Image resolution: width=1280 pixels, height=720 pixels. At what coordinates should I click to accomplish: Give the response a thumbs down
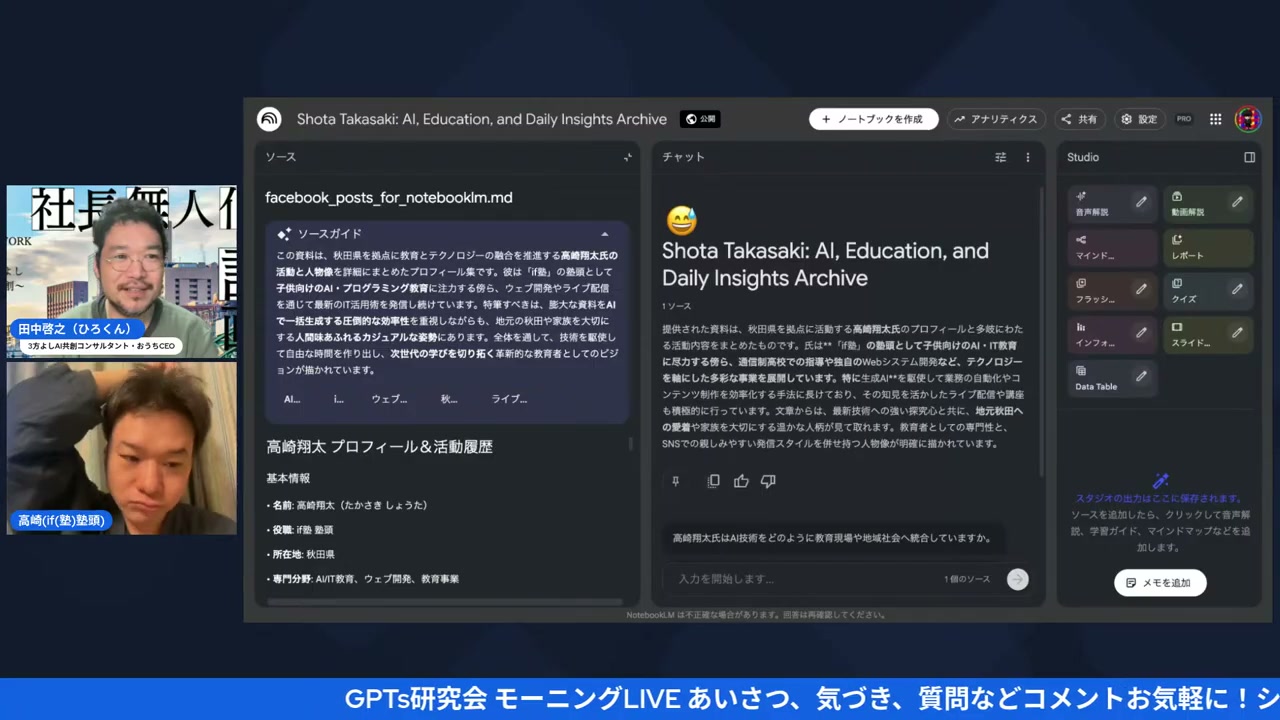(768, 481)
